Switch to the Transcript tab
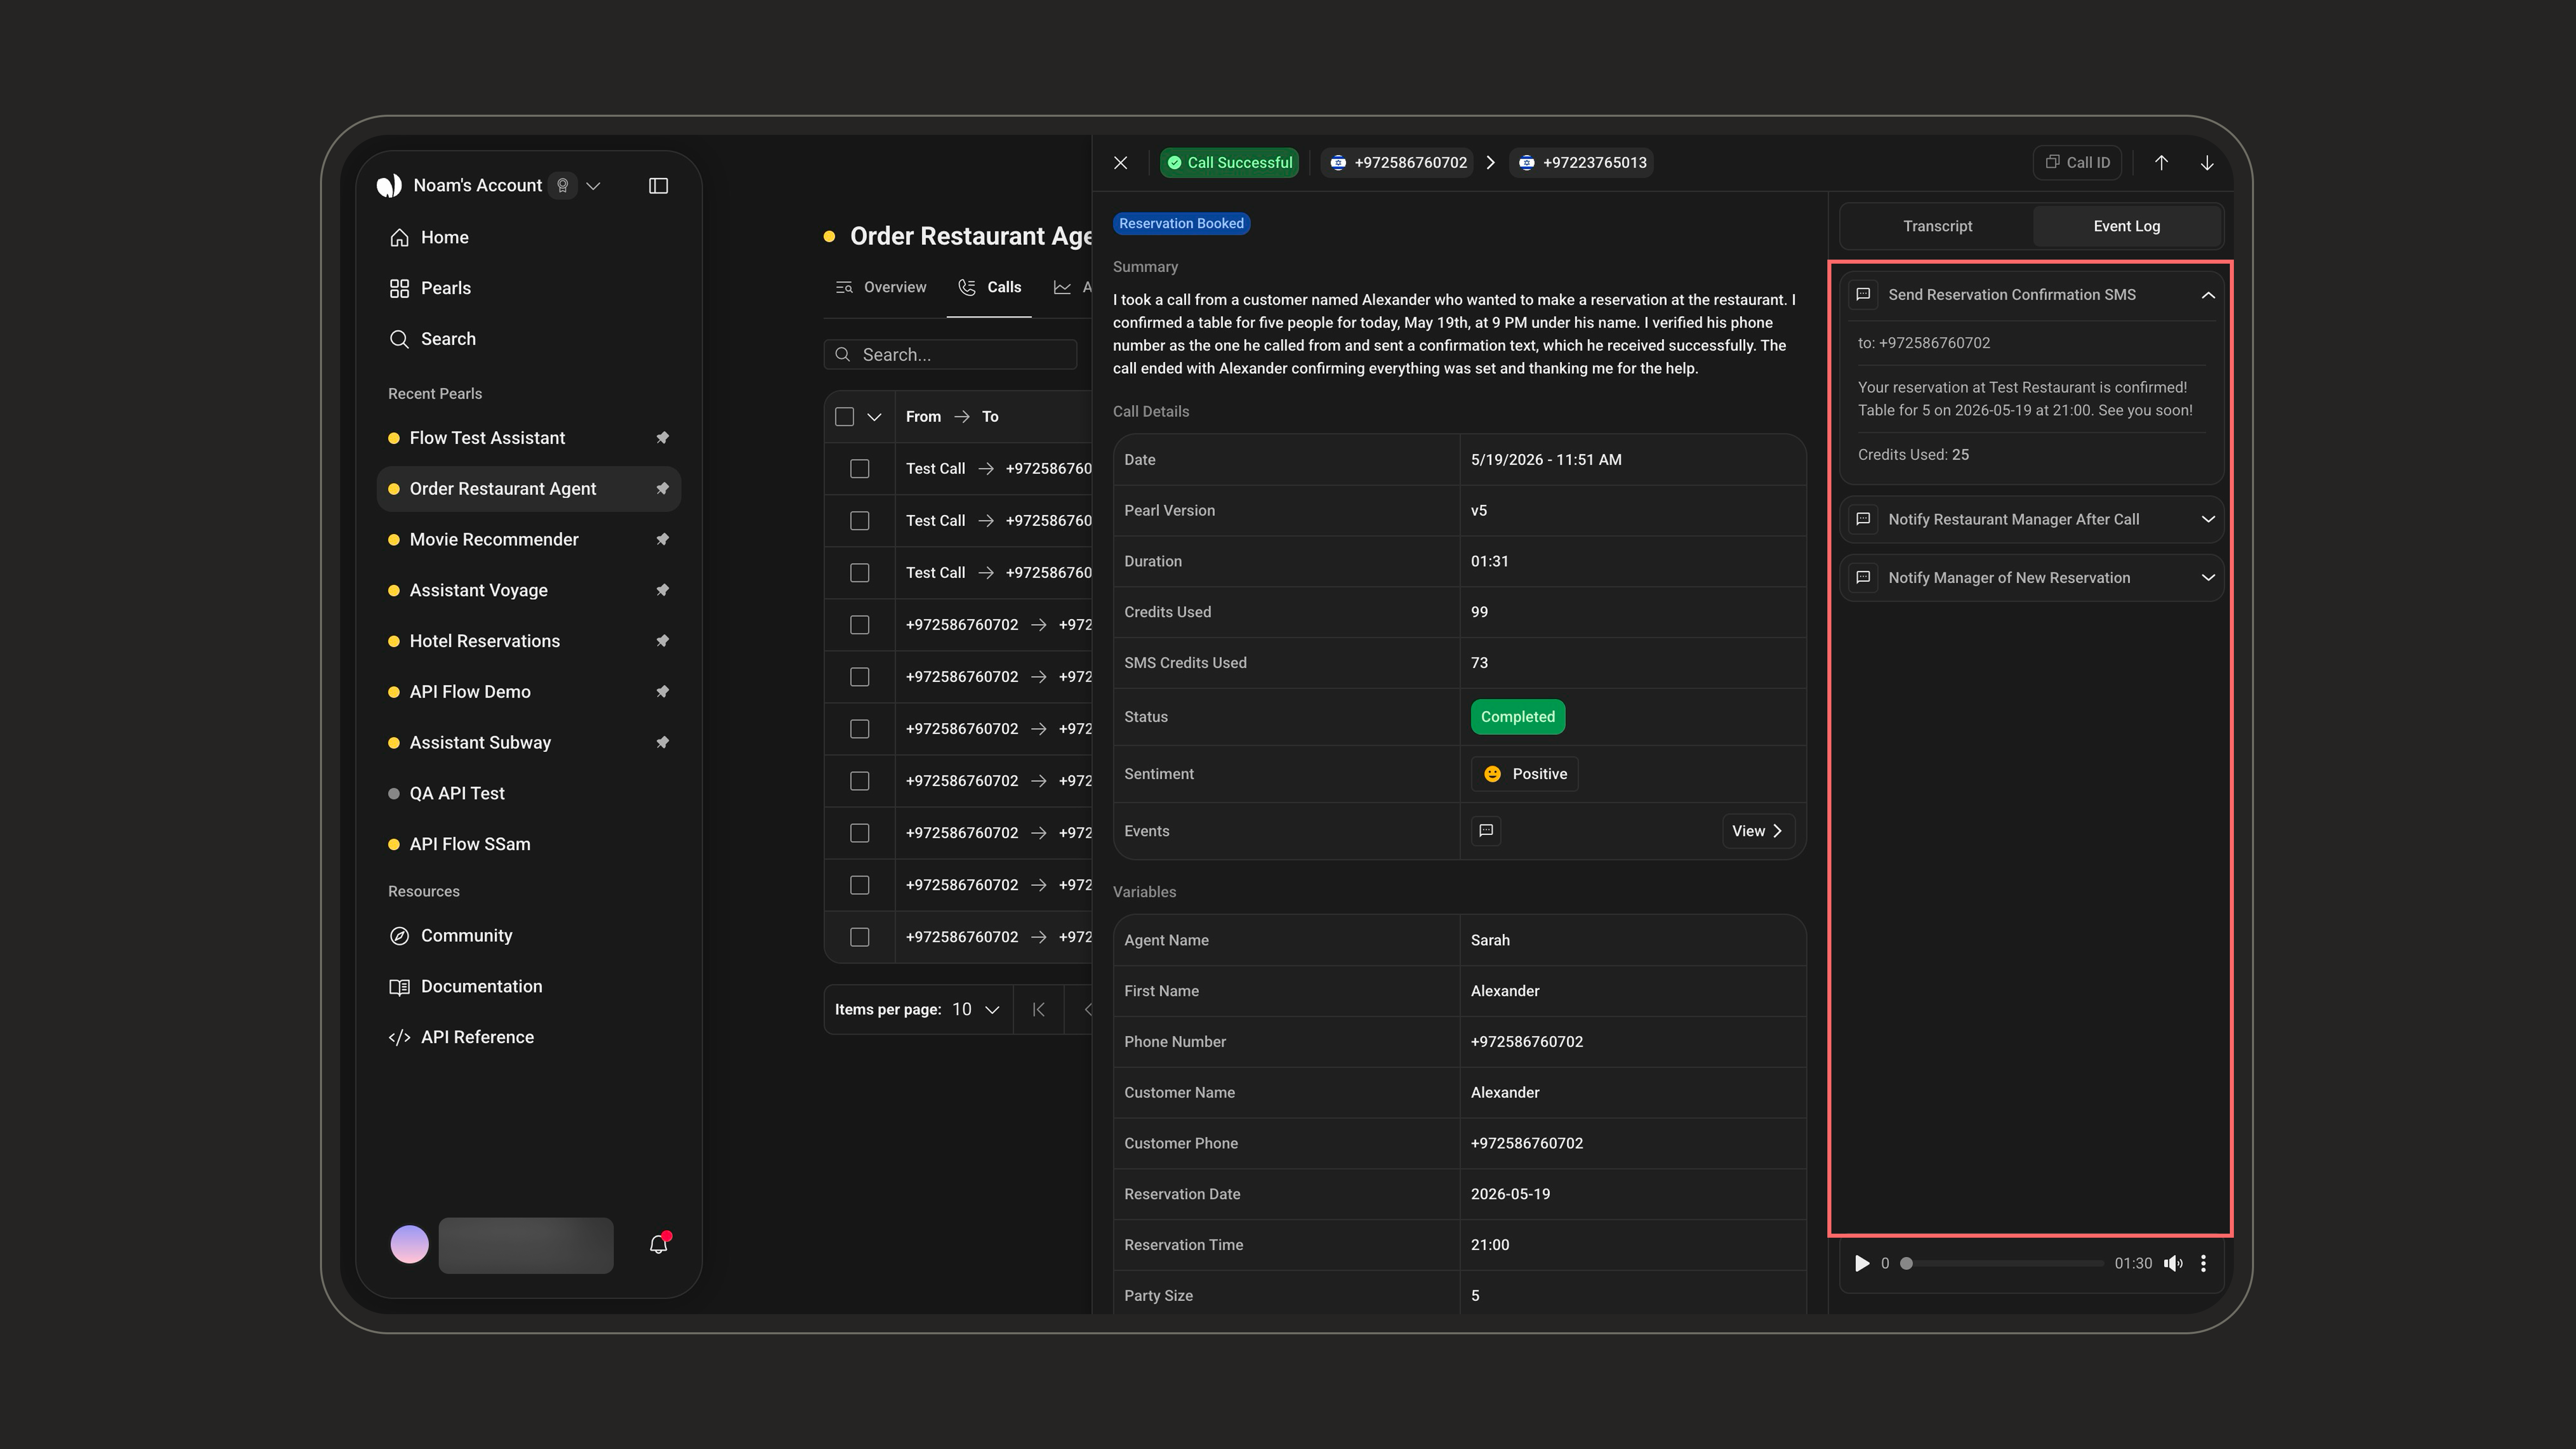Image resolution: width=2576 pixels, height=1449 pixels. point(1937,226)
